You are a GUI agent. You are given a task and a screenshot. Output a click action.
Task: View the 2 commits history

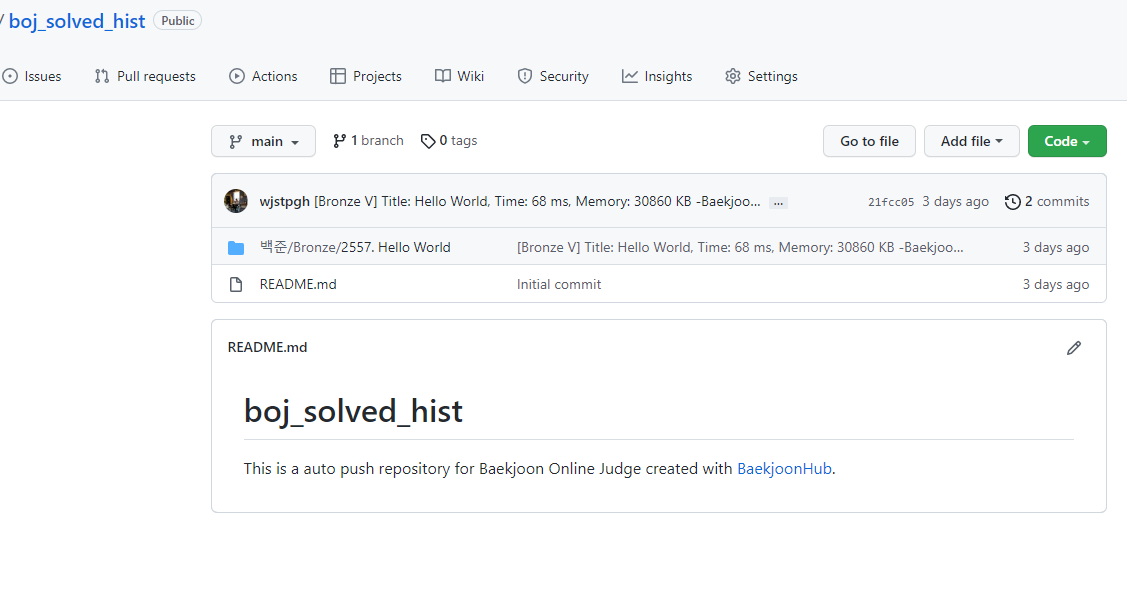click(1047, 201)
